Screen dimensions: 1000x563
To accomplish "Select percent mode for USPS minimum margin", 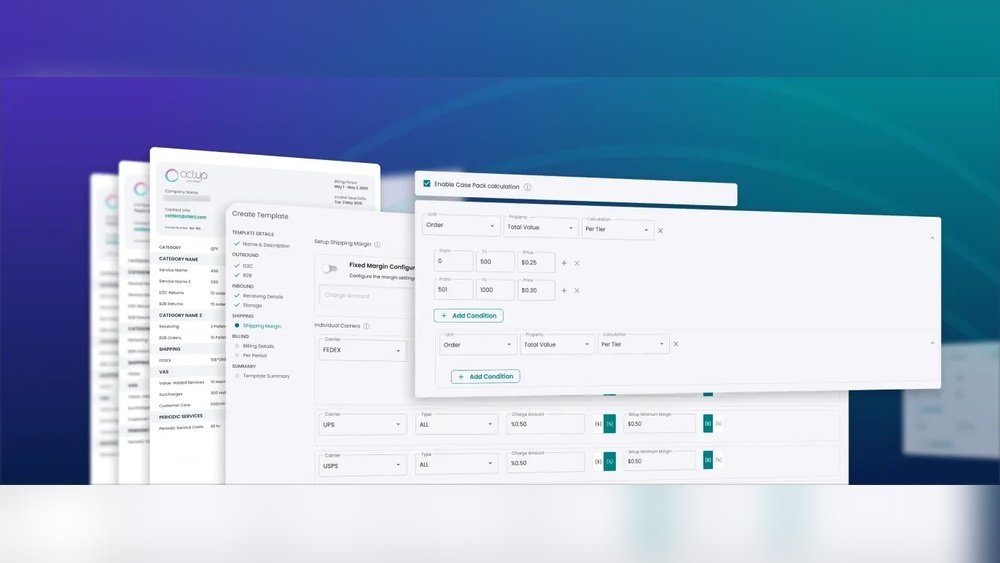I will pyautogui.click(x=718, y=460).
